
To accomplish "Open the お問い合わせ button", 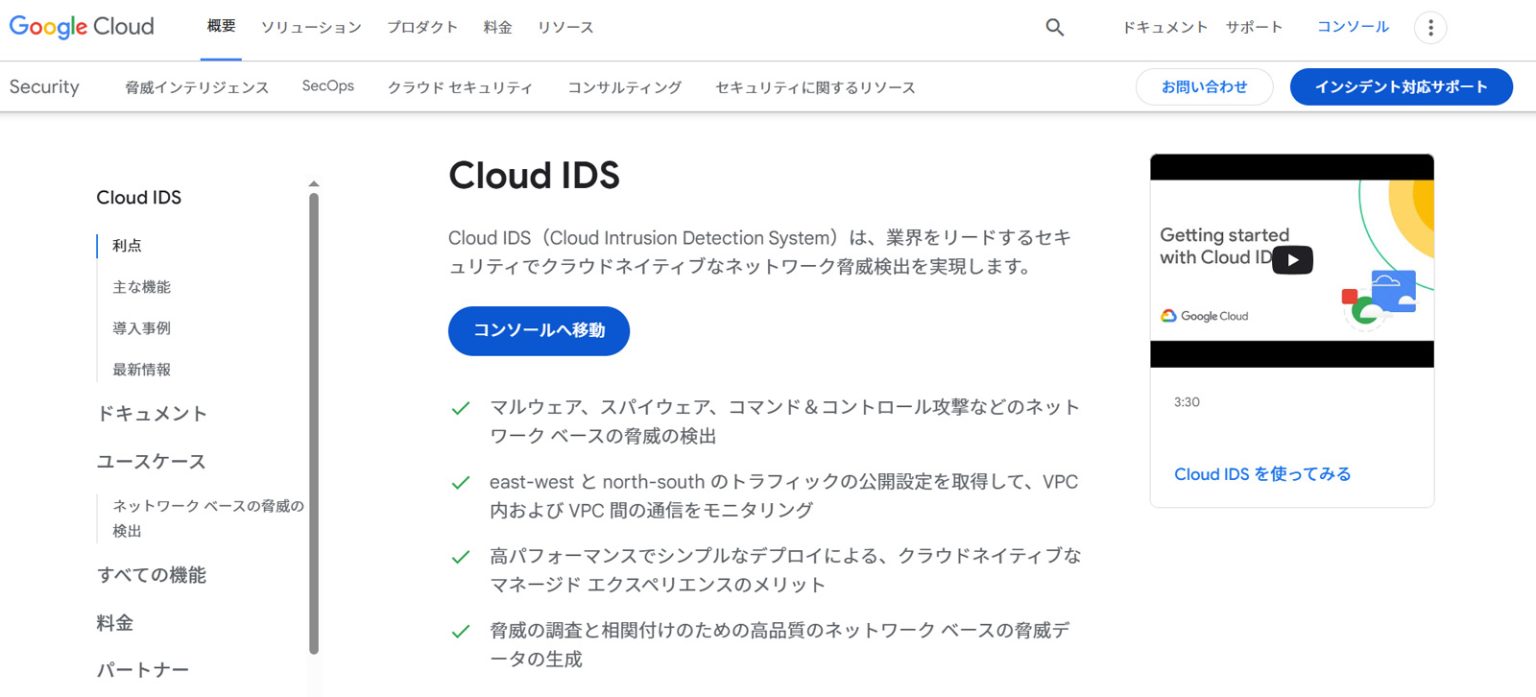I will (x=1204, y=87).
